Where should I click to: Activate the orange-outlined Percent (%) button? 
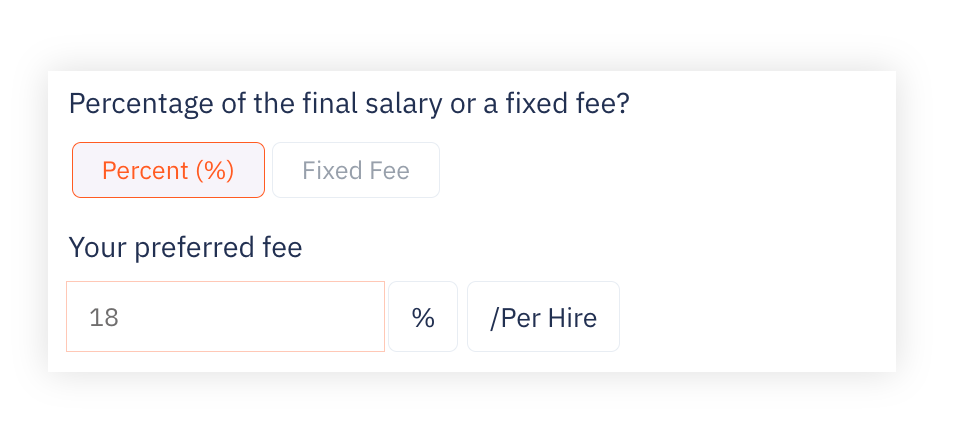(168, 170)
